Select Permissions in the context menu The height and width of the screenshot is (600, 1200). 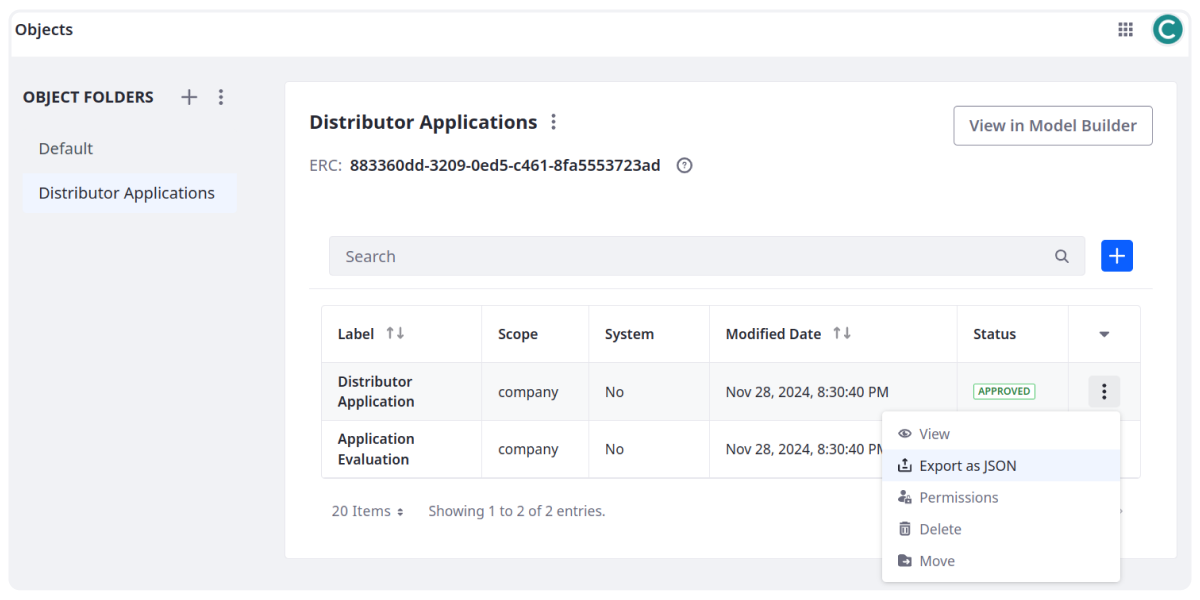(x=958, y=497)
